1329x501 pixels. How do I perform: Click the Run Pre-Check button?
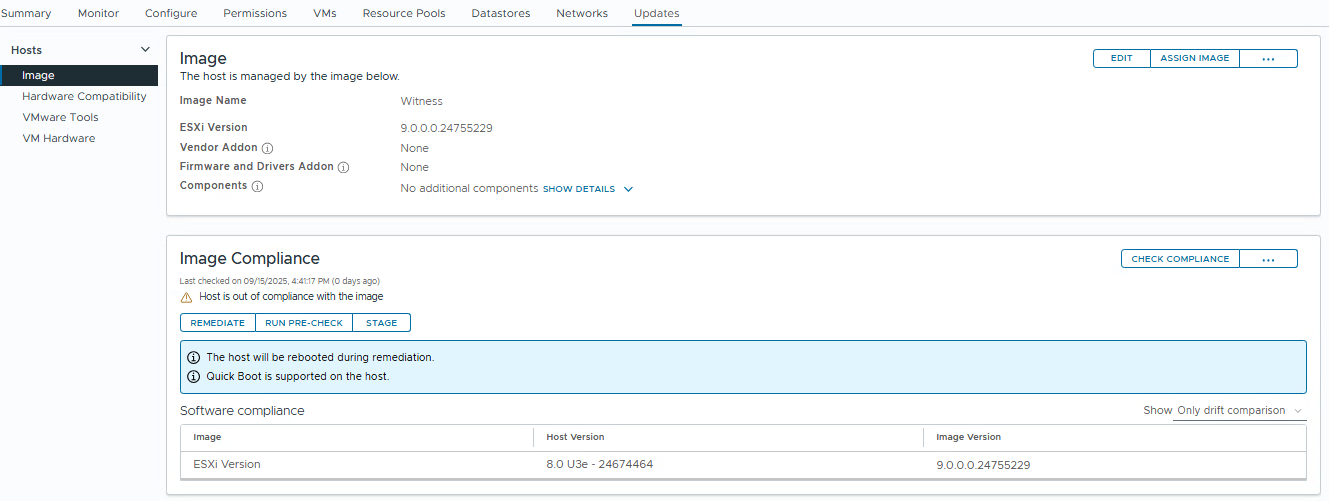pos(304,323)
